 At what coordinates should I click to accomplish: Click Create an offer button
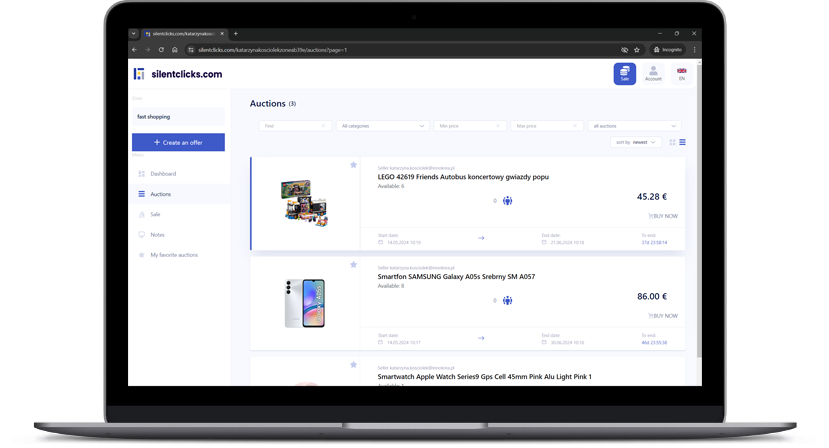pos(178,142)
